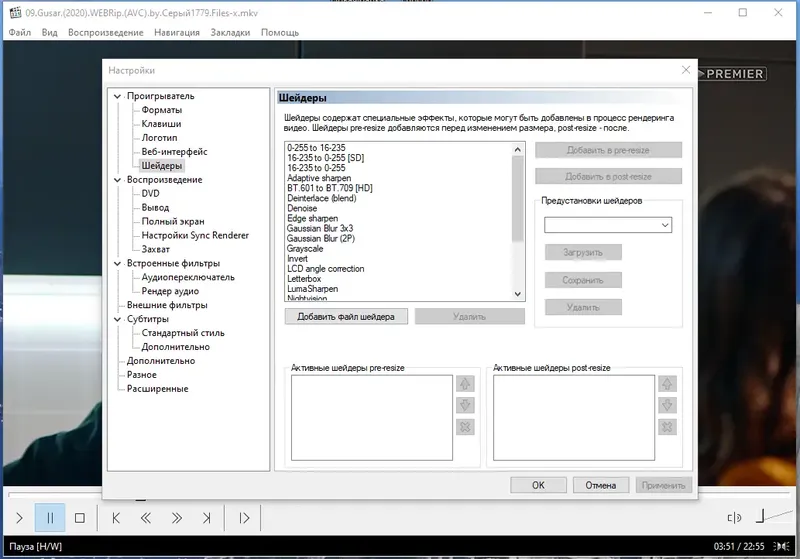Open the Навигация menu
This screenshot has width=800, height=559.
tap(177, 33)
